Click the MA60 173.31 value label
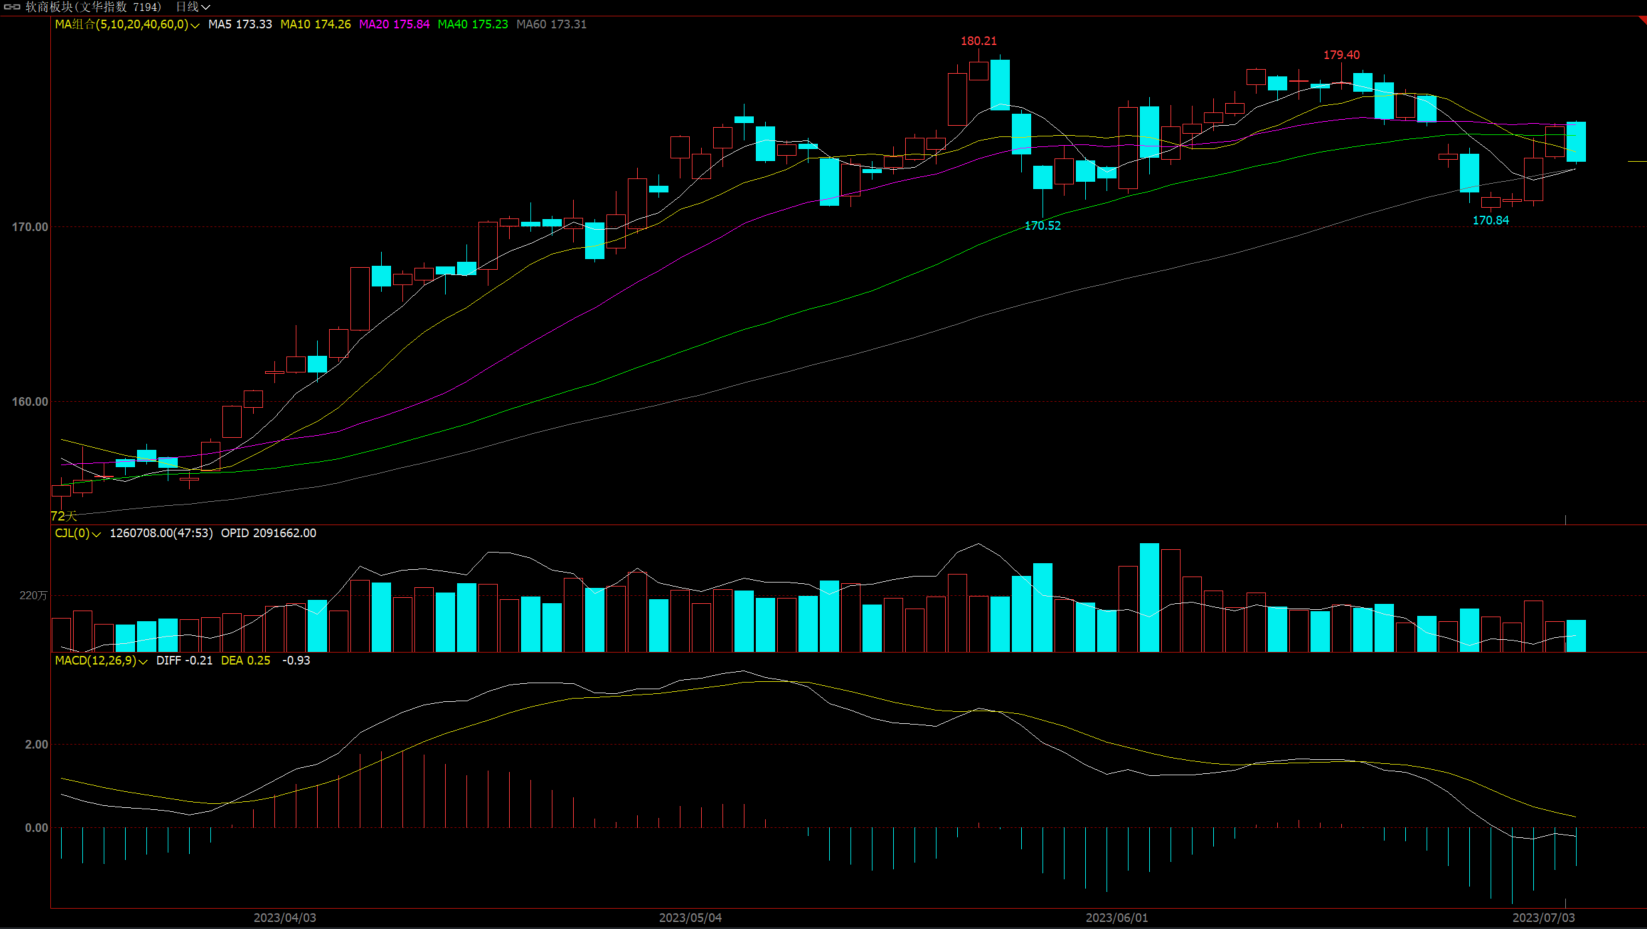 [x=552, y=24]
